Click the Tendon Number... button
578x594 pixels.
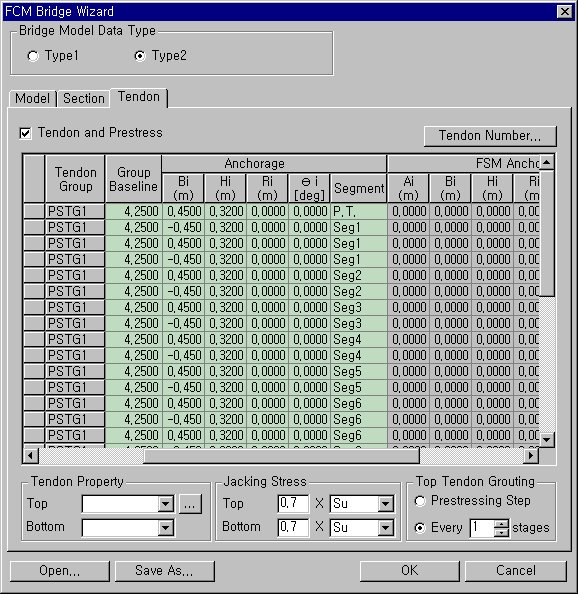coord(490,136)
